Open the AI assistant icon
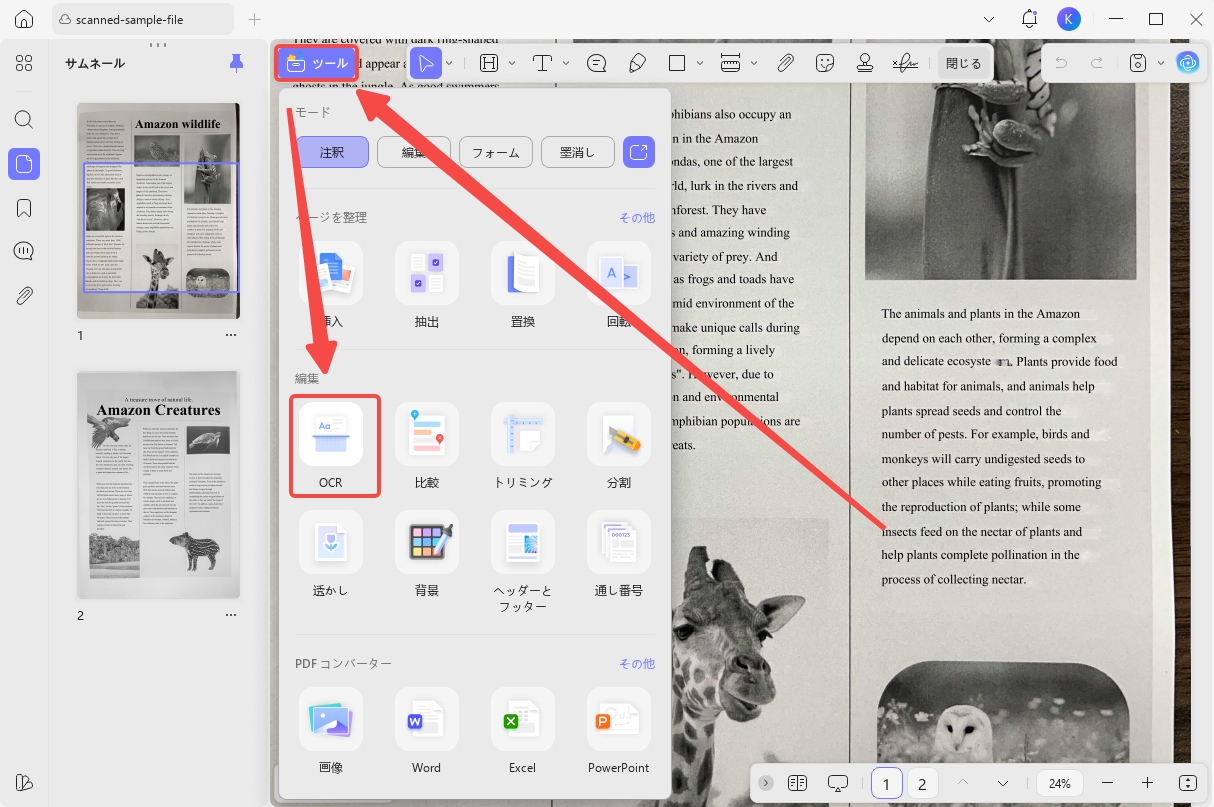 point(1187,63)
